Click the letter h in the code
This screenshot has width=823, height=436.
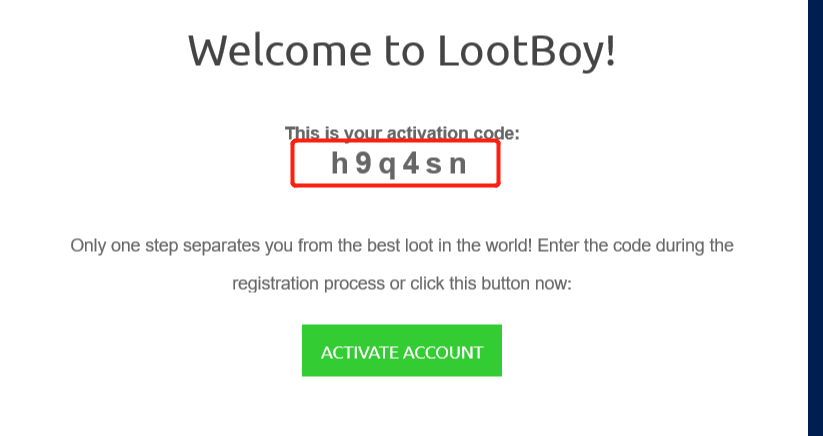tap(340, 163)
